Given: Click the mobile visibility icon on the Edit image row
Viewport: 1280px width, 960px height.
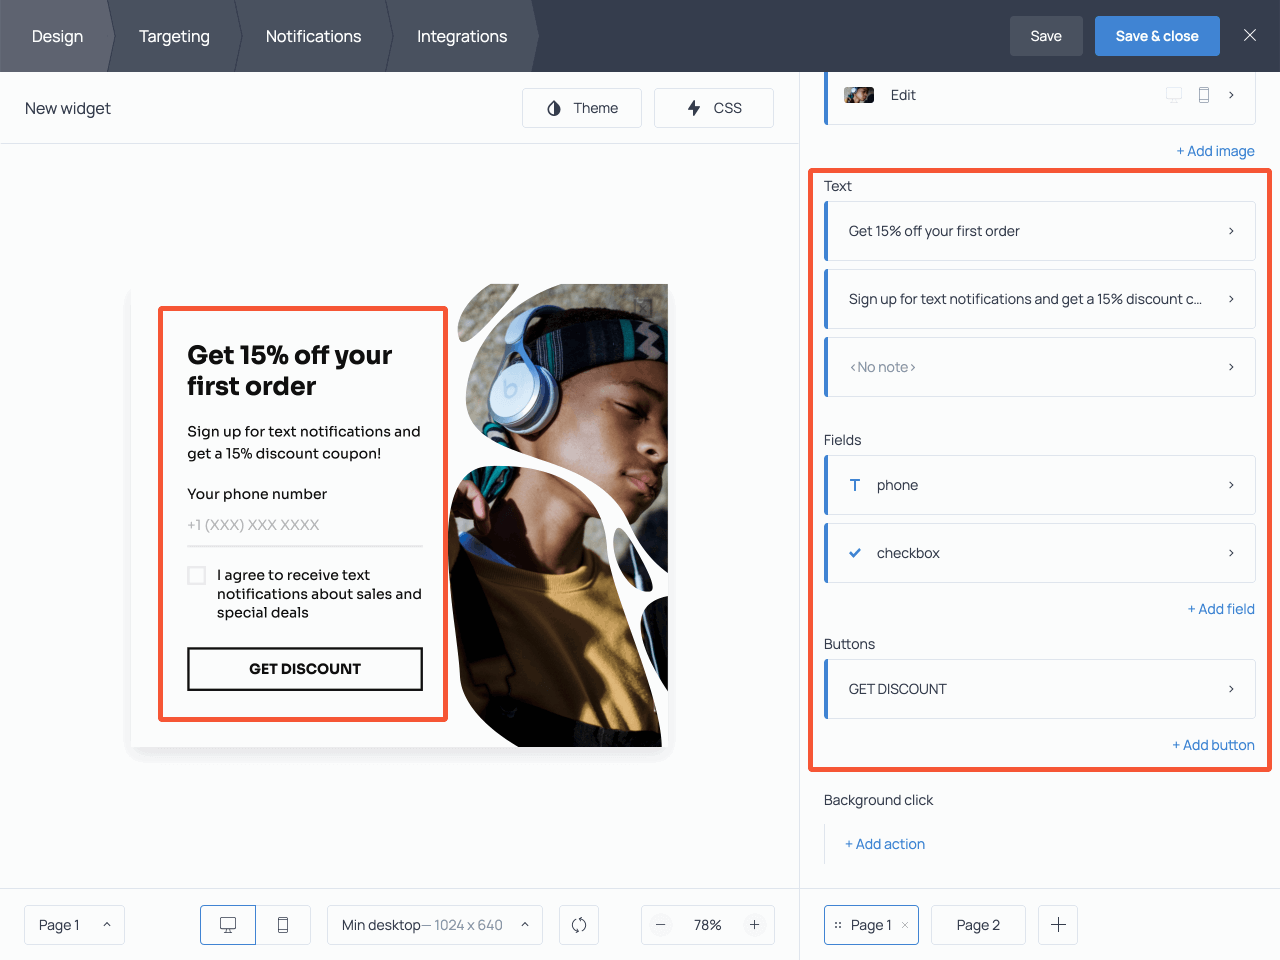Looking at the screenshot, I should pyautogui.click(x=1203, y=94).
